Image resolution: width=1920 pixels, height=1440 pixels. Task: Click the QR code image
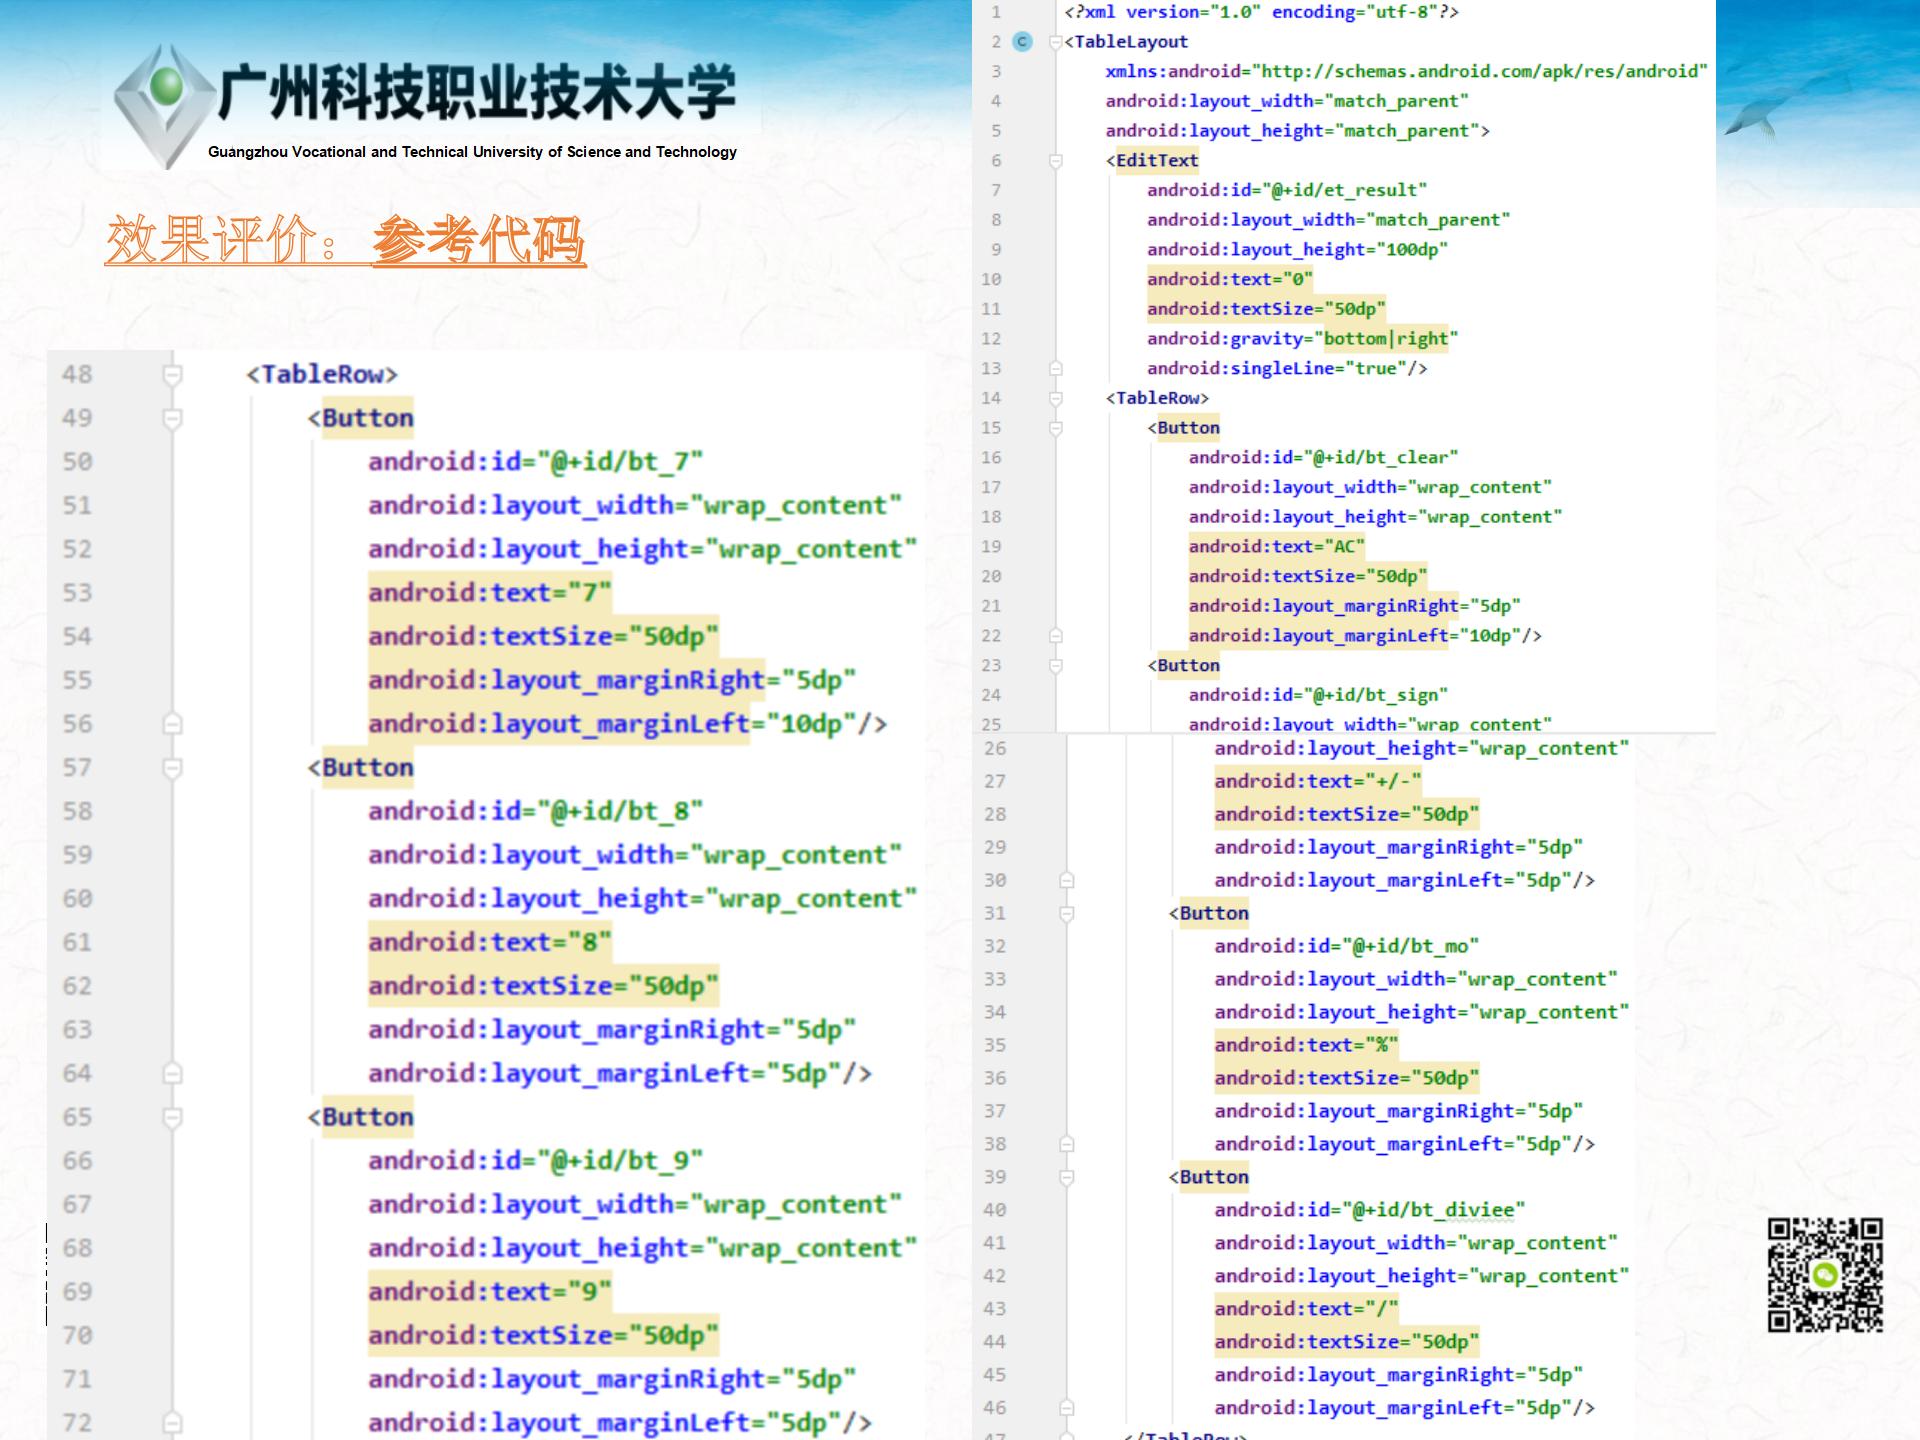1825,1275
